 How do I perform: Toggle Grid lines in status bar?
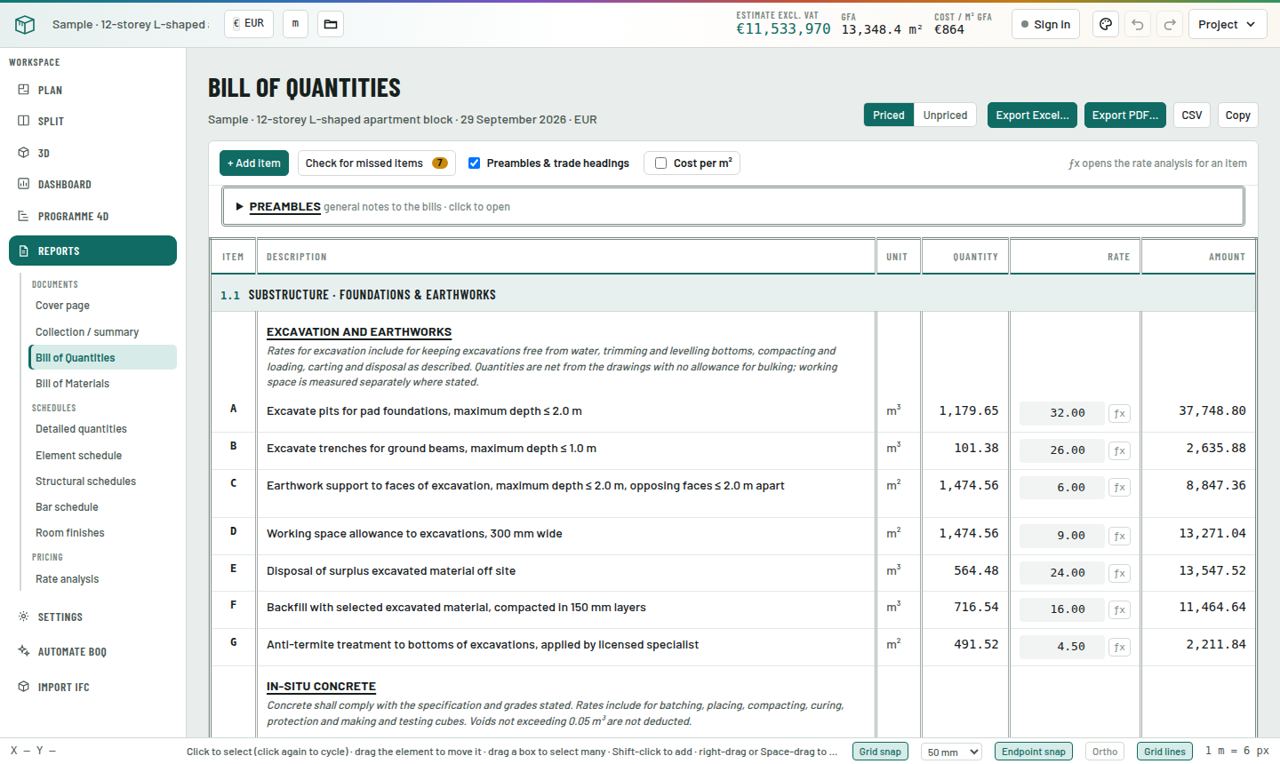tap(1164, 751)
